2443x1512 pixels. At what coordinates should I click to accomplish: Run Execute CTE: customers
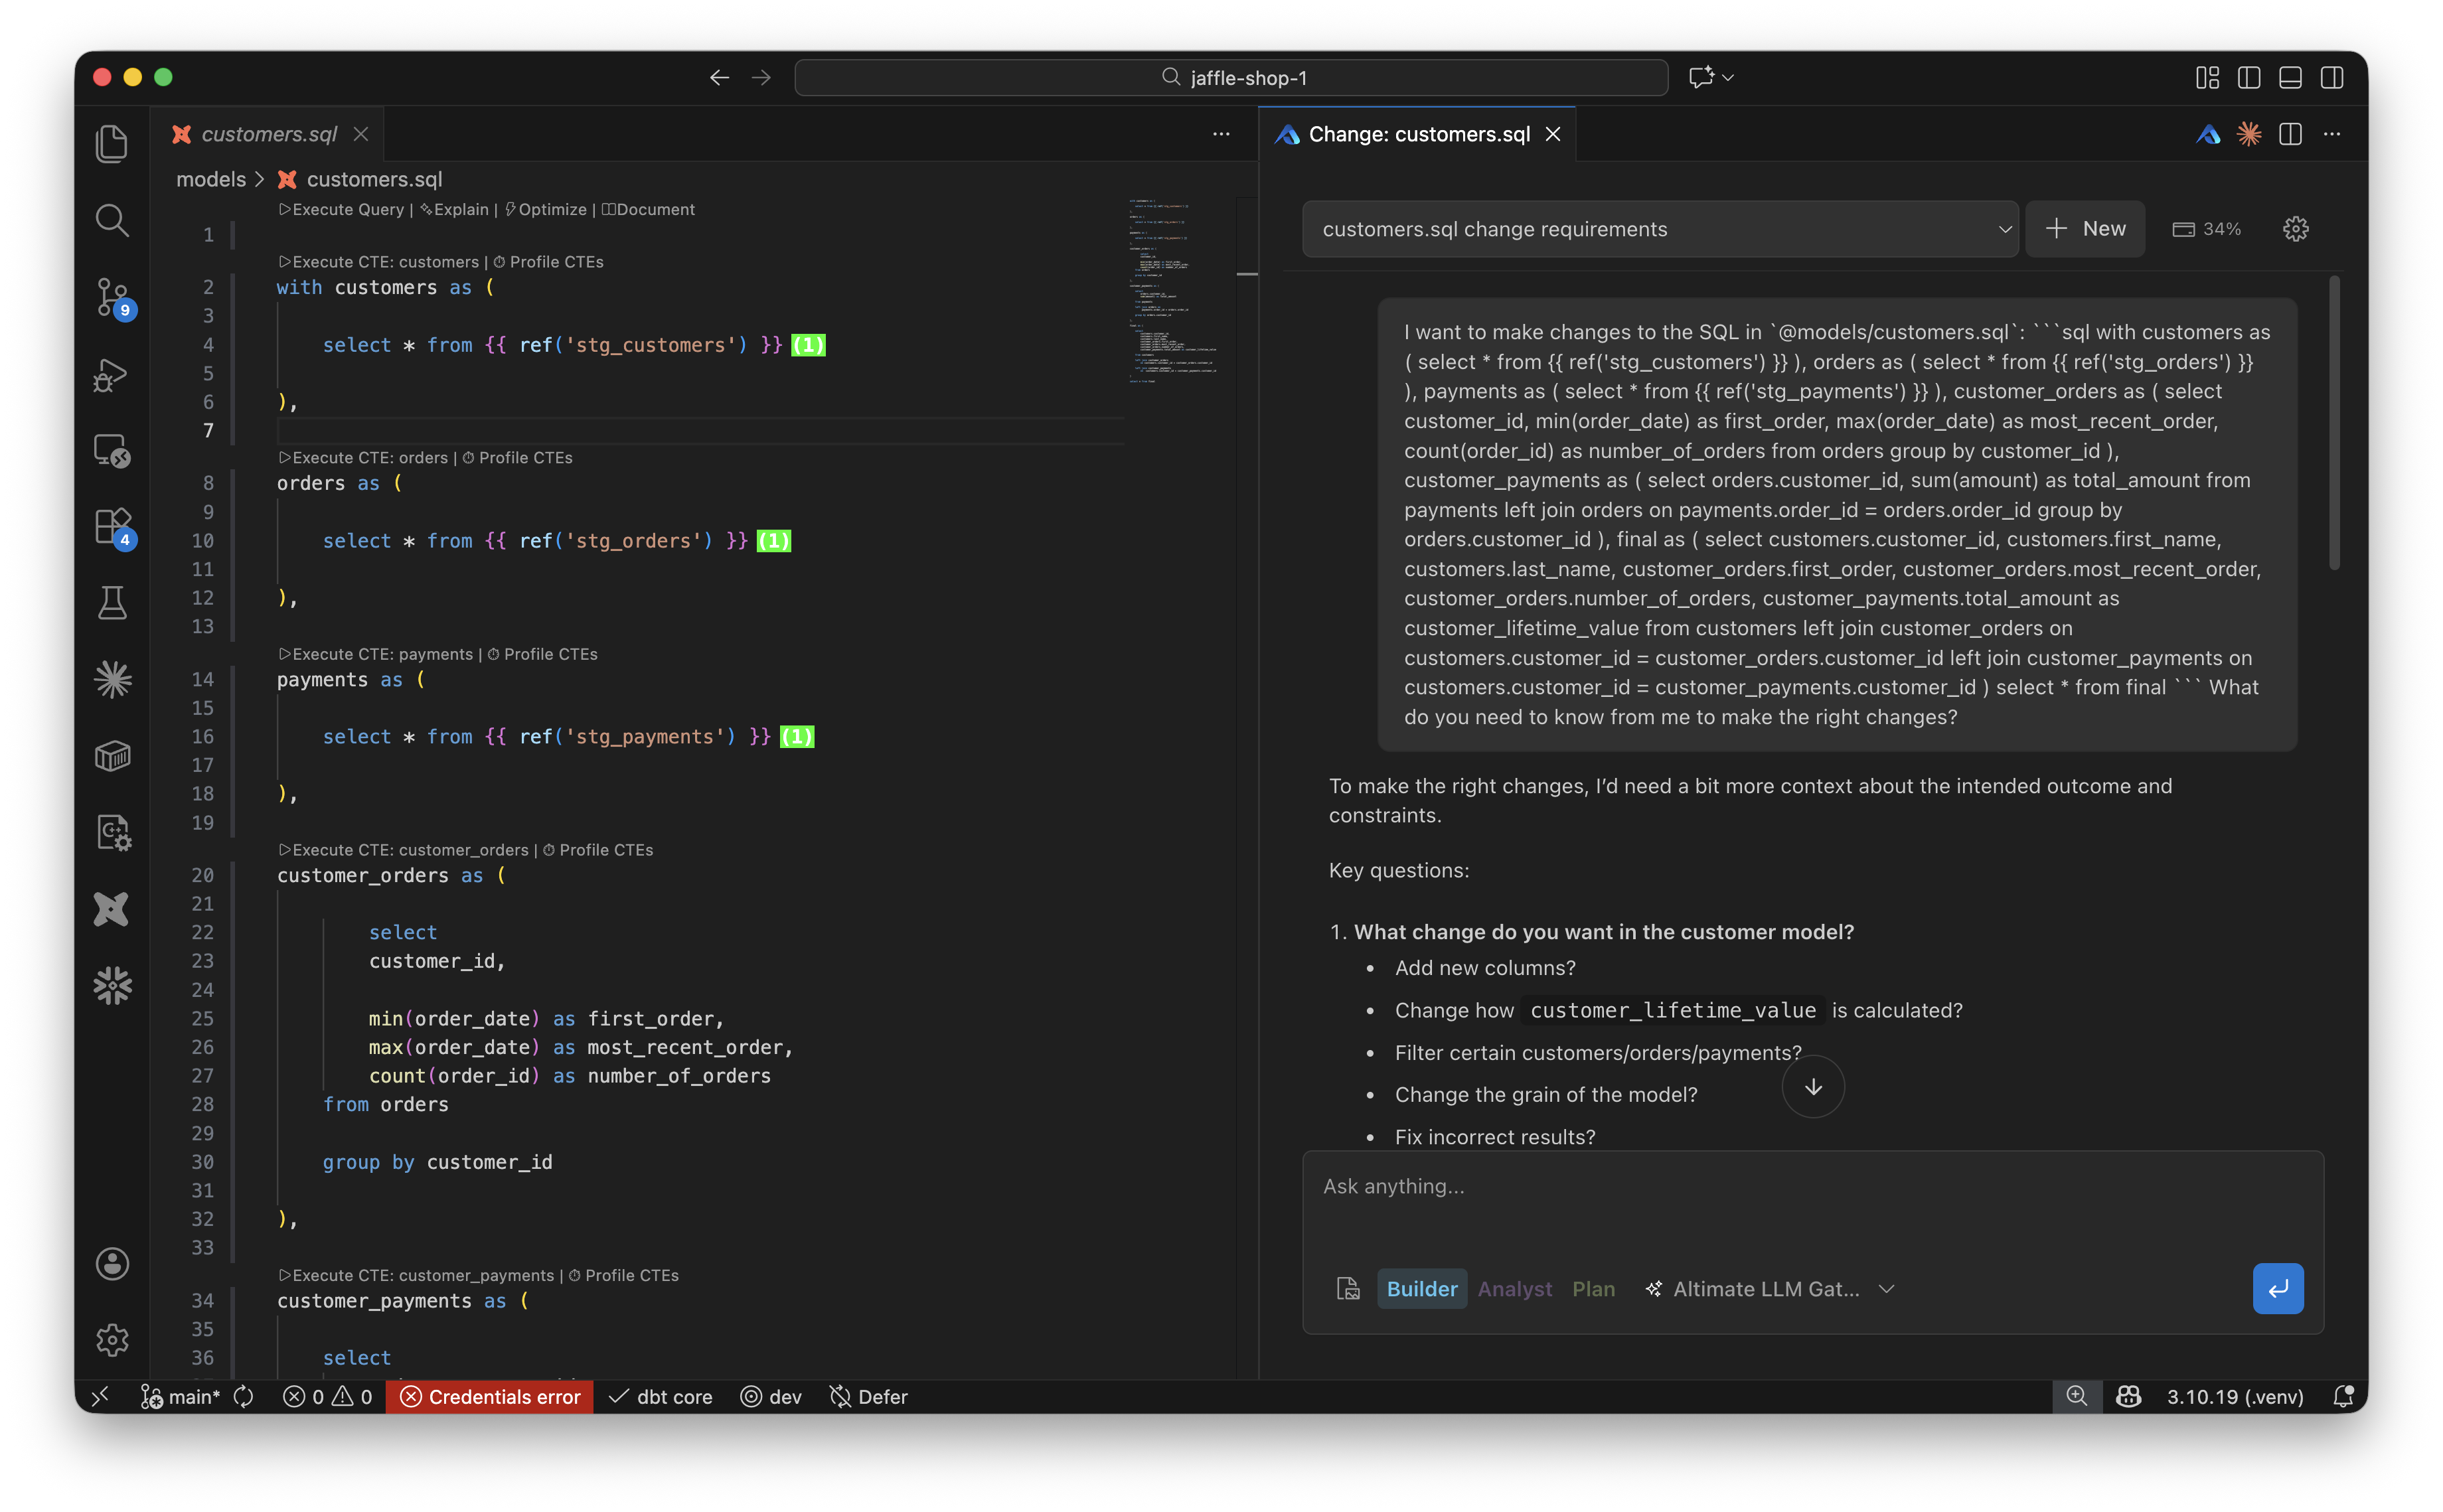point(379,262)
